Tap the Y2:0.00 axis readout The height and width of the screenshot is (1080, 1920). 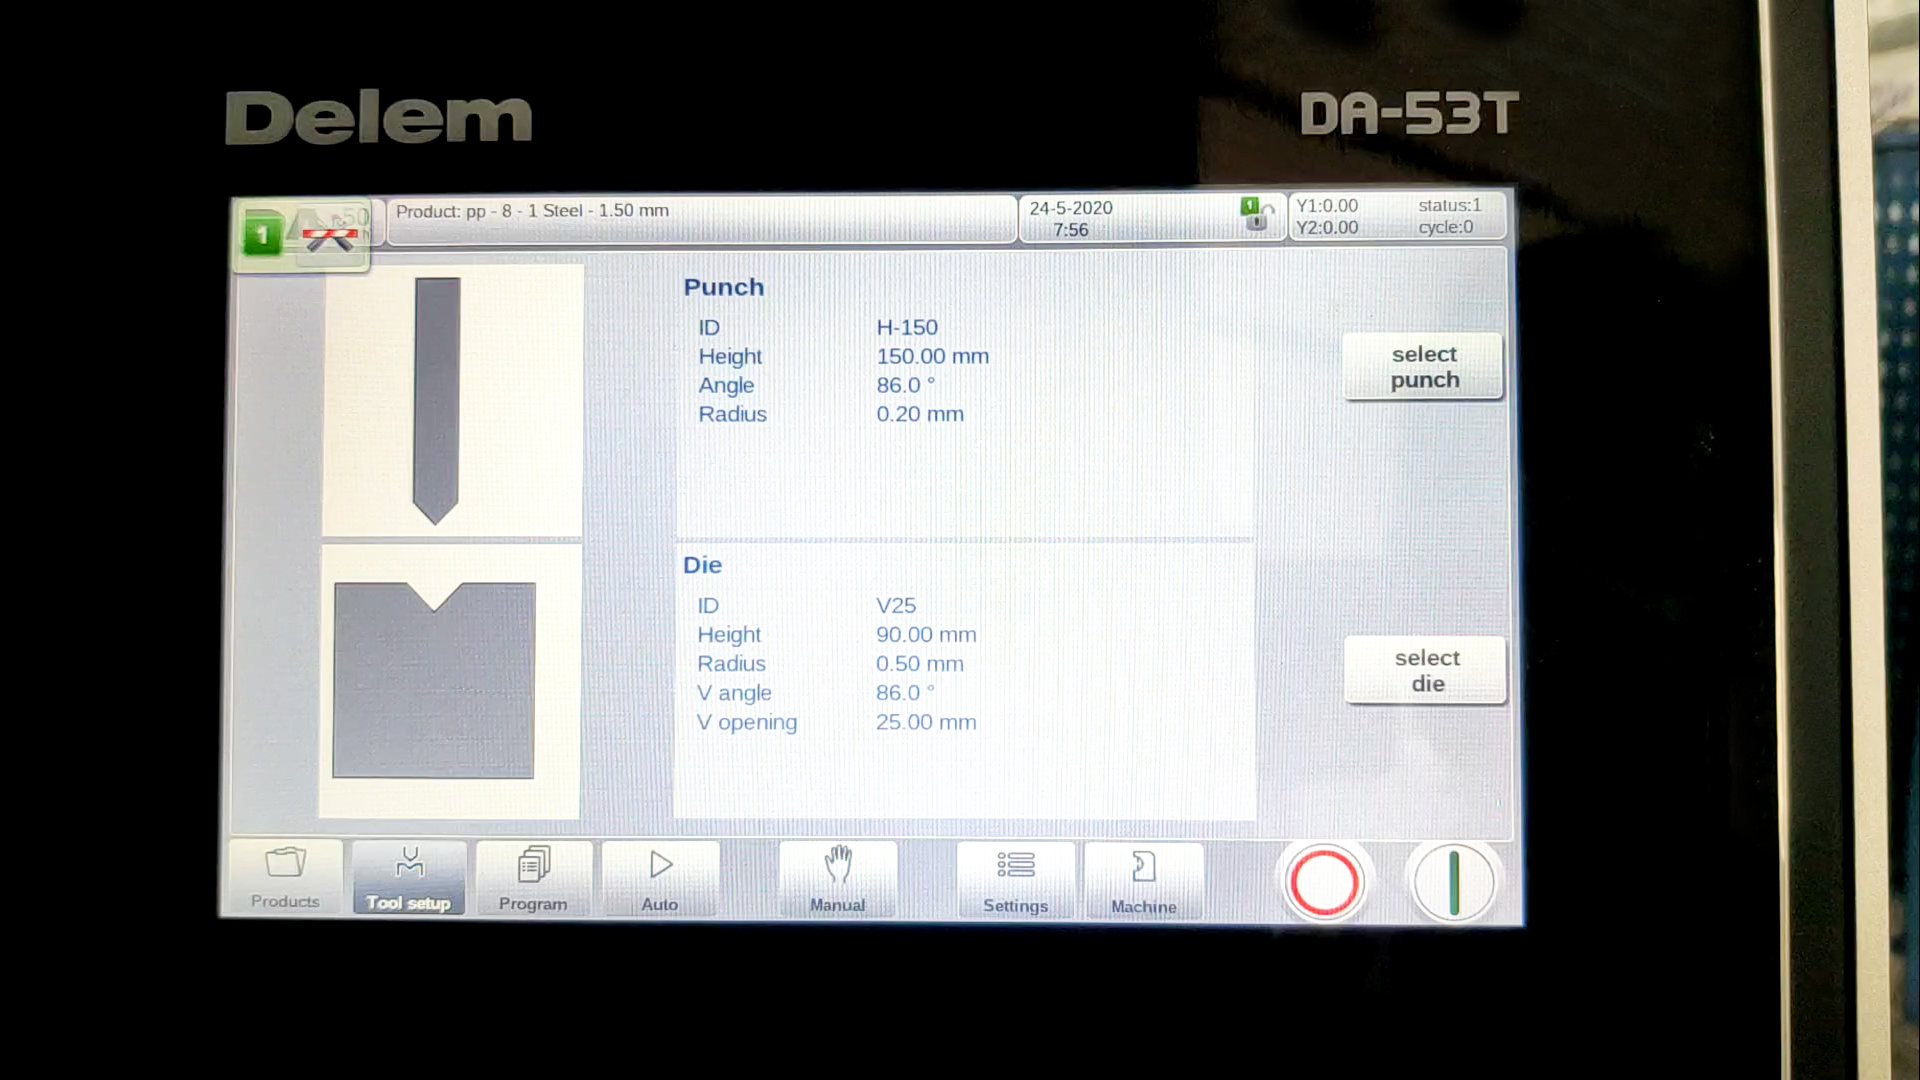[1327, 228]
